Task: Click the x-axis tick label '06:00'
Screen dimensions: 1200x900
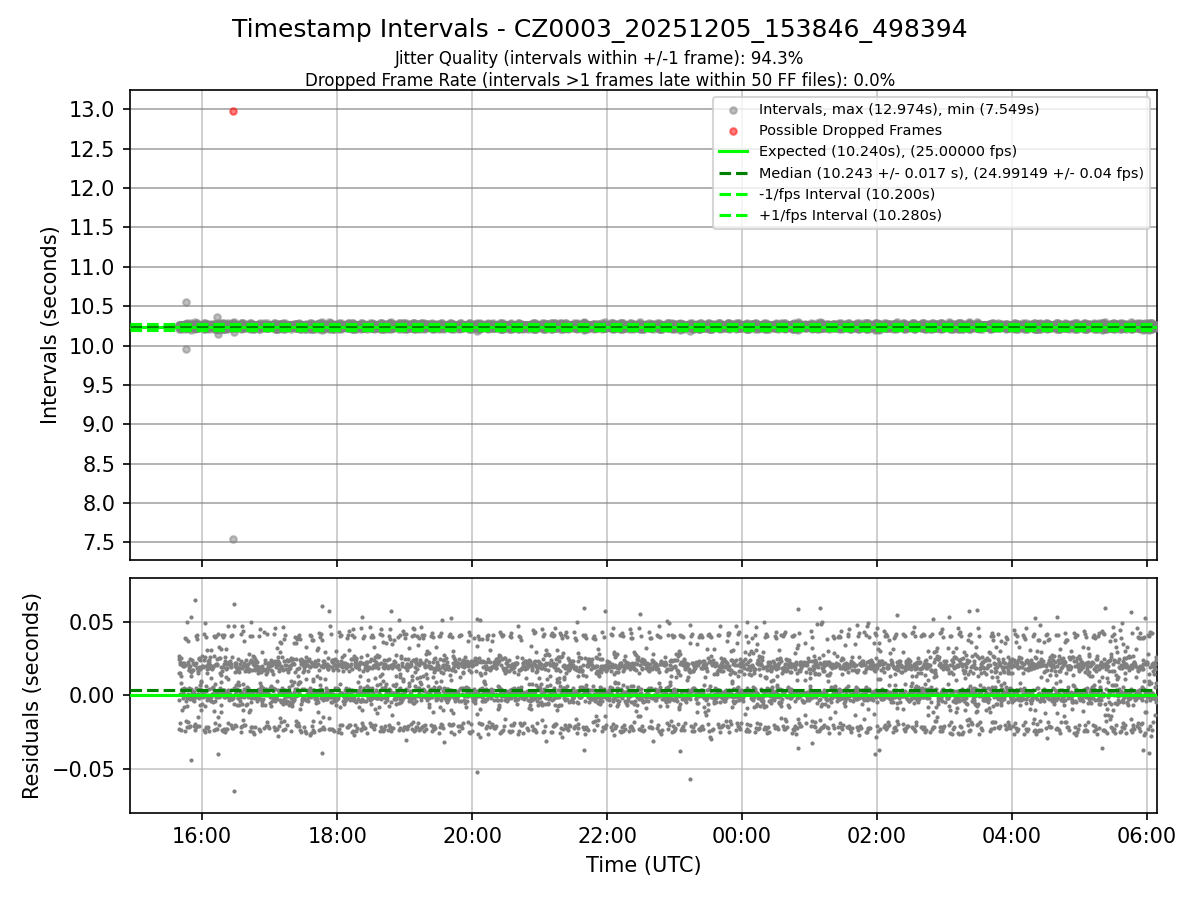Action: click(1147, 835)
